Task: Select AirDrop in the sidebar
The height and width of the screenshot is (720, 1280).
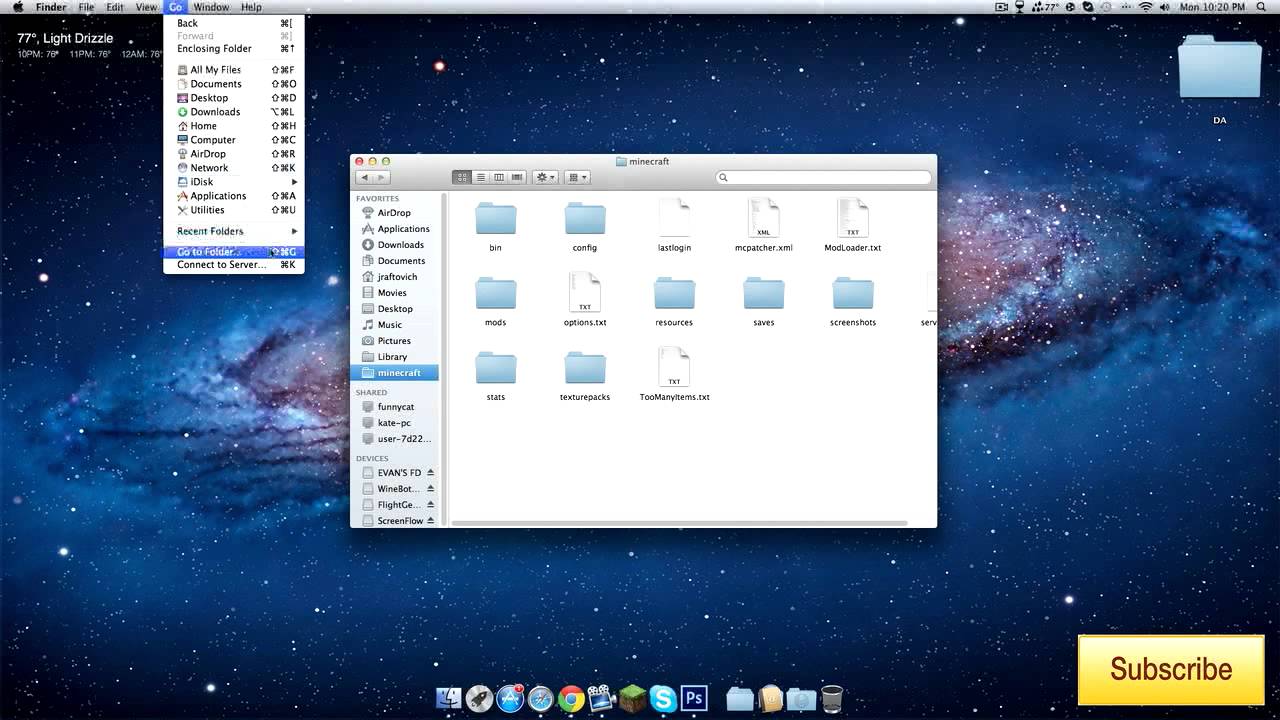Action: click(x=394, y=213)
